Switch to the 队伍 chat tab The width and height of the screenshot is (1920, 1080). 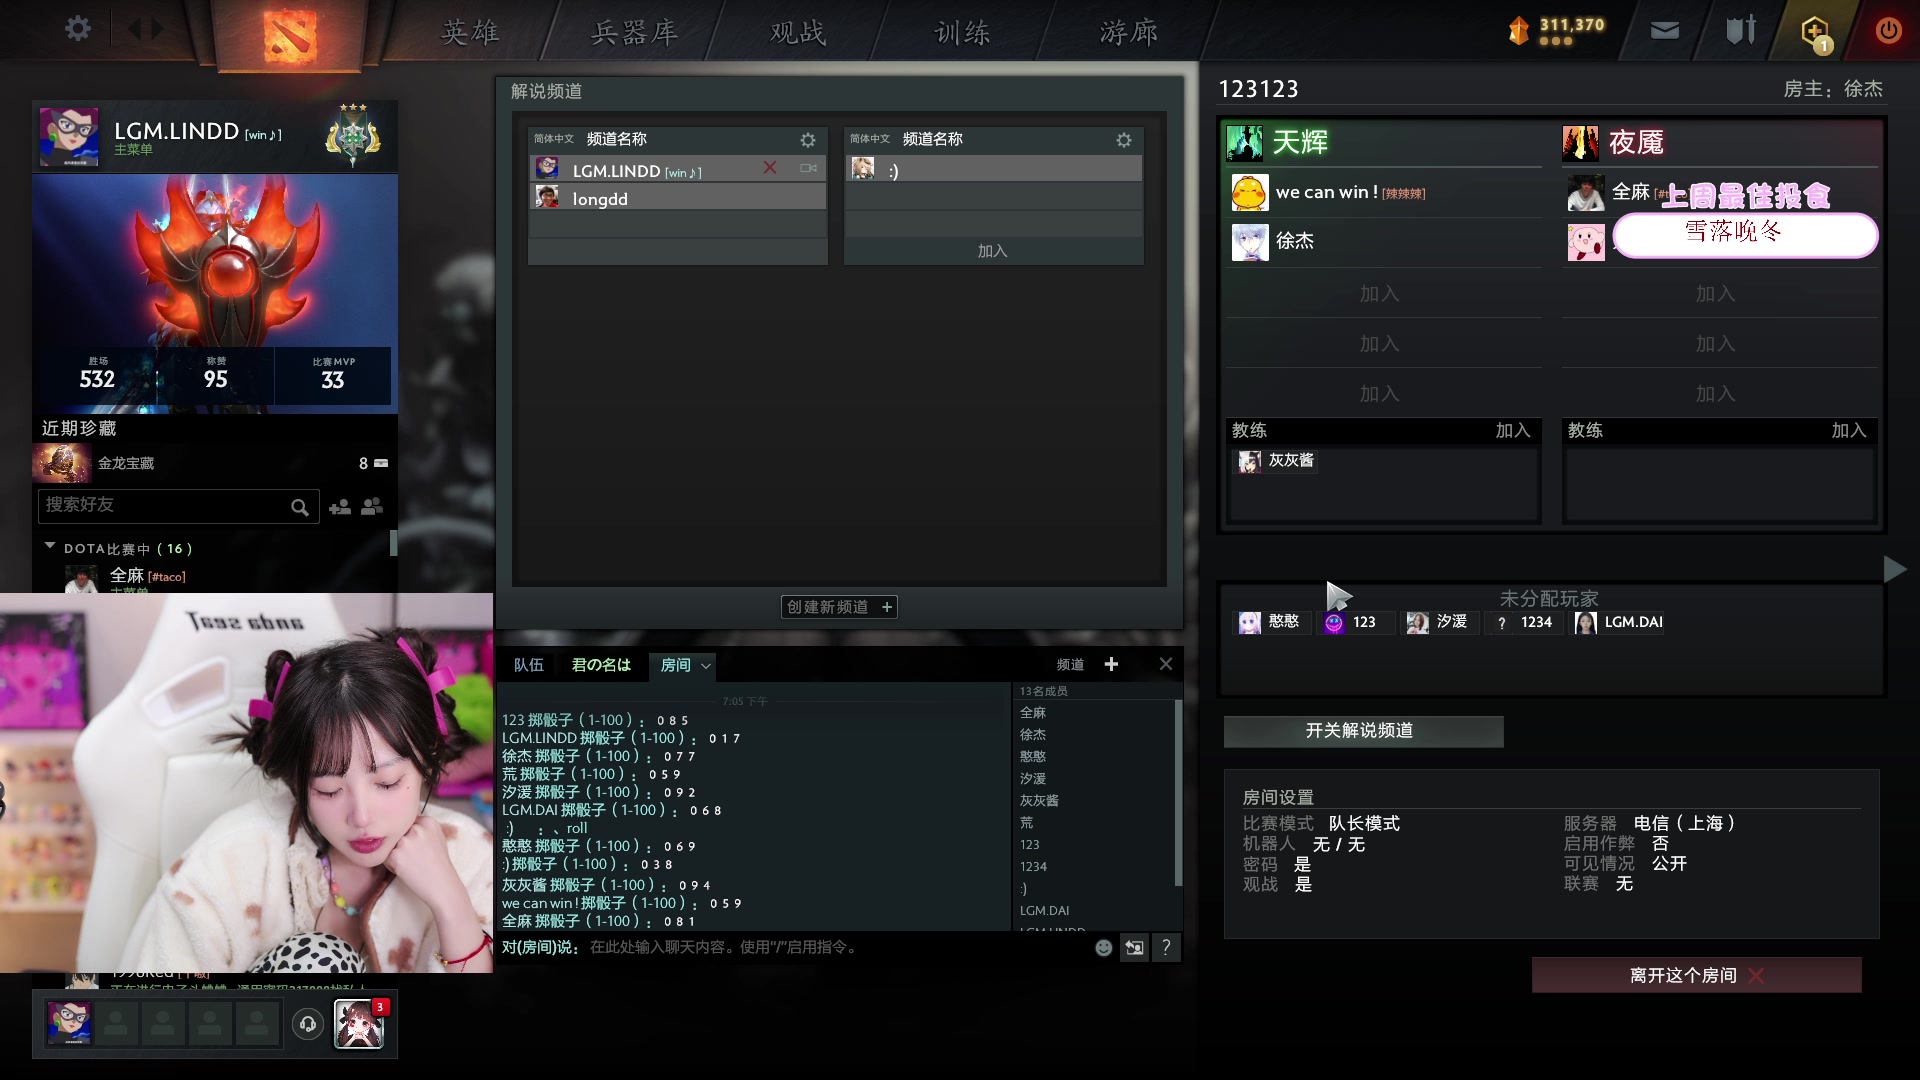(528, 665)
